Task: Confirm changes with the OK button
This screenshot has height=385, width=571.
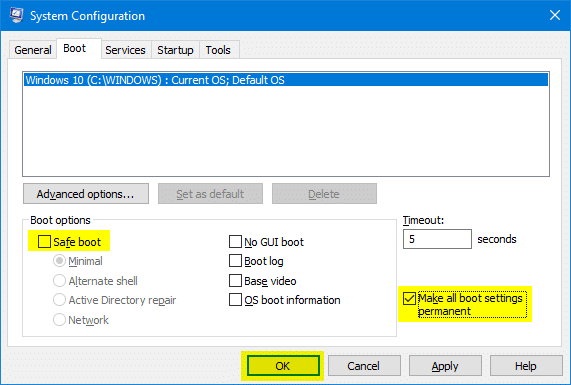Action: click(283, 366)
